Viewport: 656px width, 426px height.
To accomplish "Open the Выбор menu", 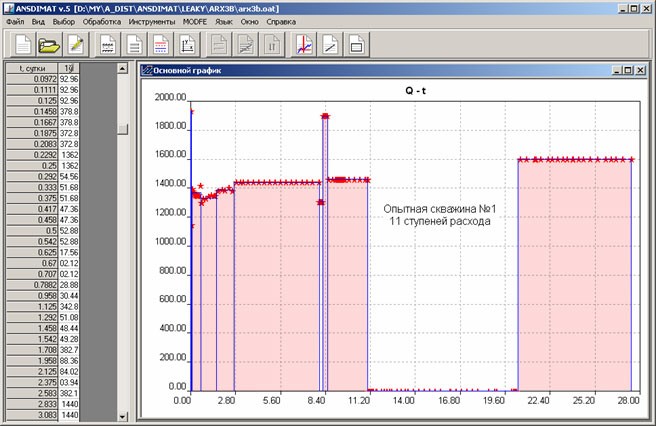I will [64, 22].
